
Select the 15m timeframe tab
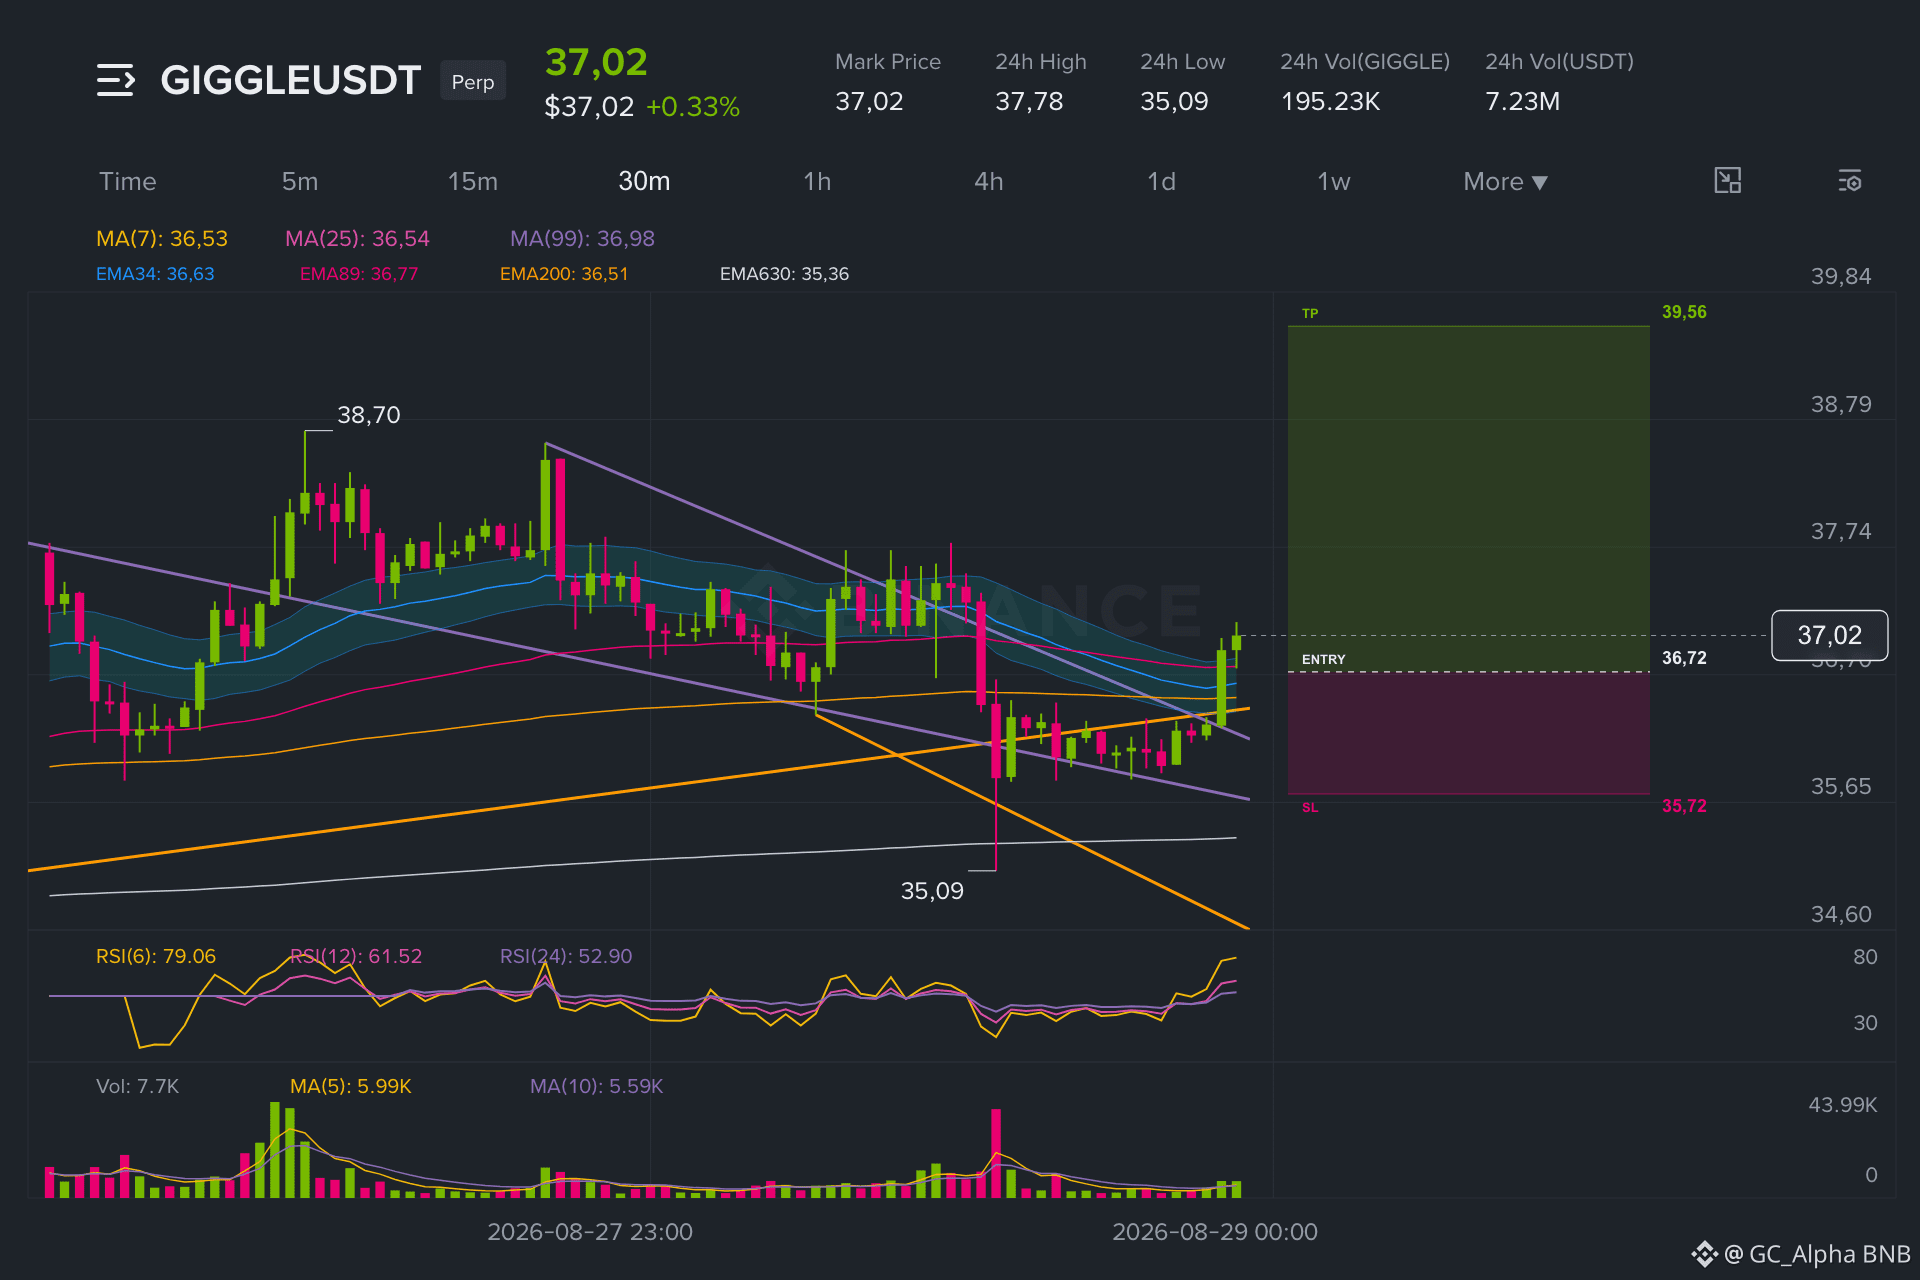pyautogui.click(x=473, y=182)
